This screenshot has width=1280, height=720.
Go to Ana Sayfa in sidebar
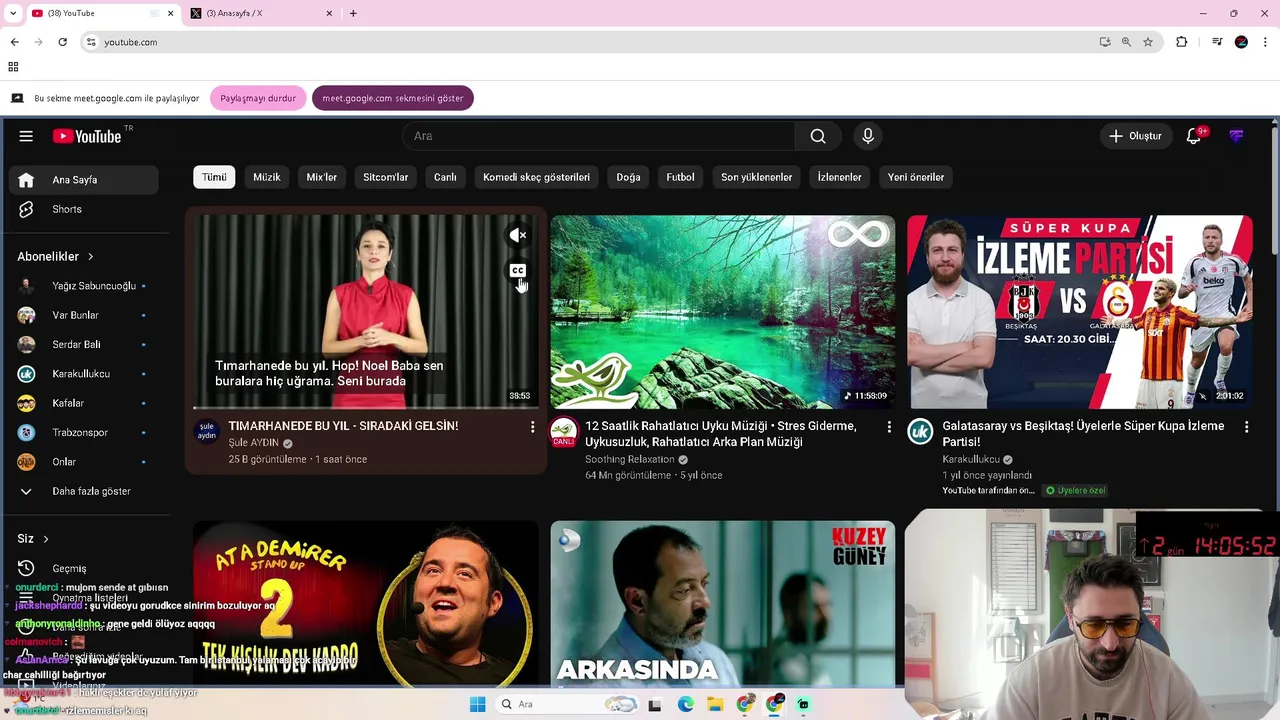coord(84,180)
